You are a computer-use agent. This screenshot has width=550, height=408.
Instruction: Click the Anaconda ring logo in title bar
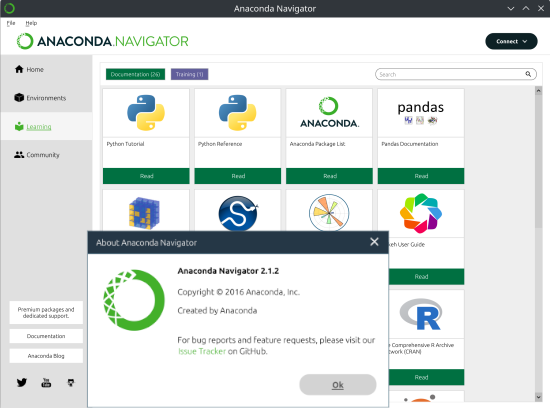click(9, 8)
